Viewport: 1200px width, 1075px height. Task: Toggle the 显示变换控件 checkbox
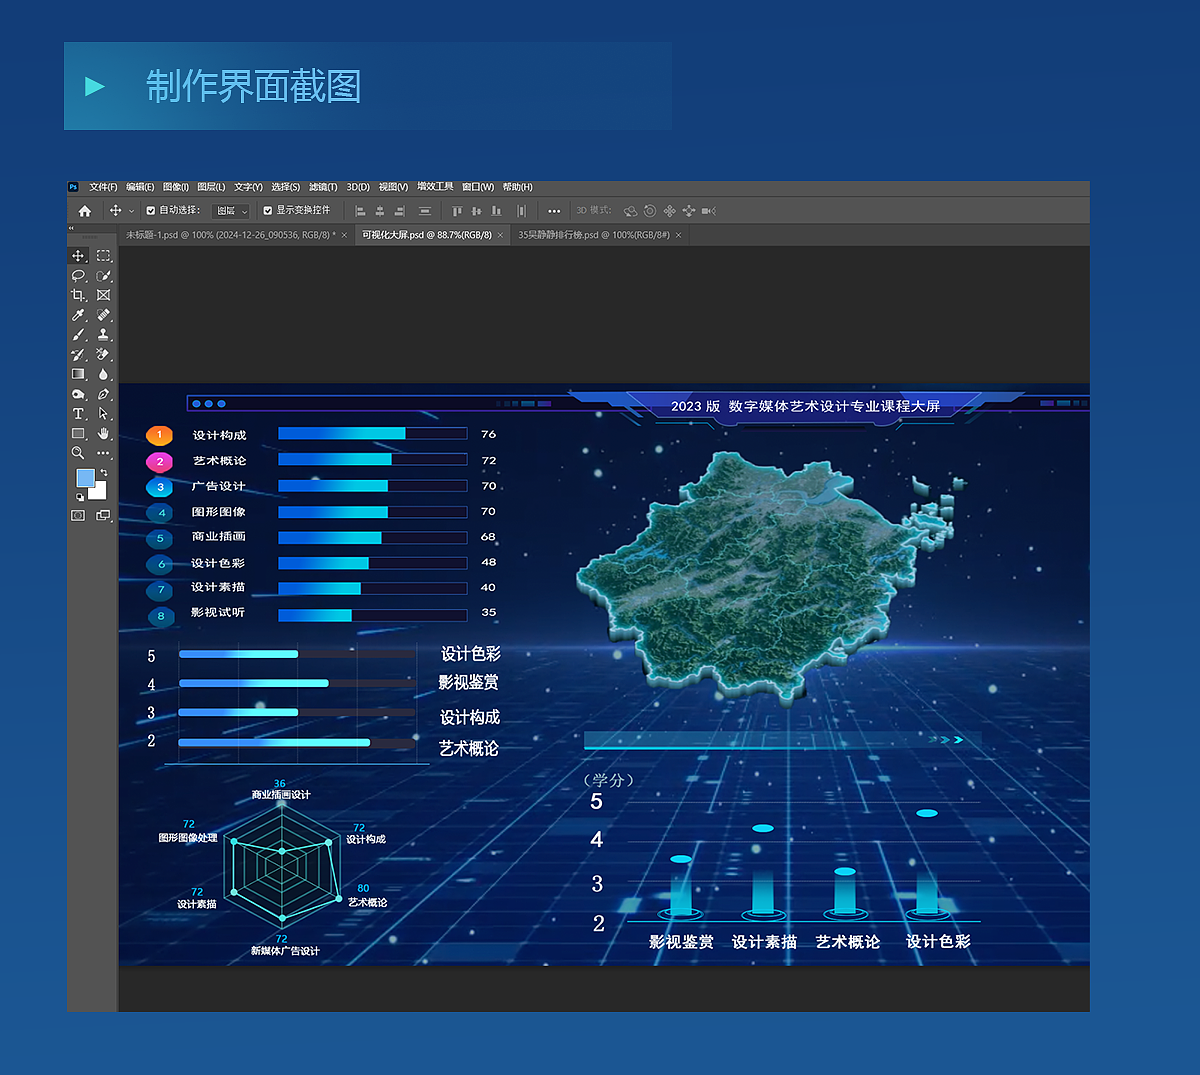pyautogui.click(x=268, y=211)
